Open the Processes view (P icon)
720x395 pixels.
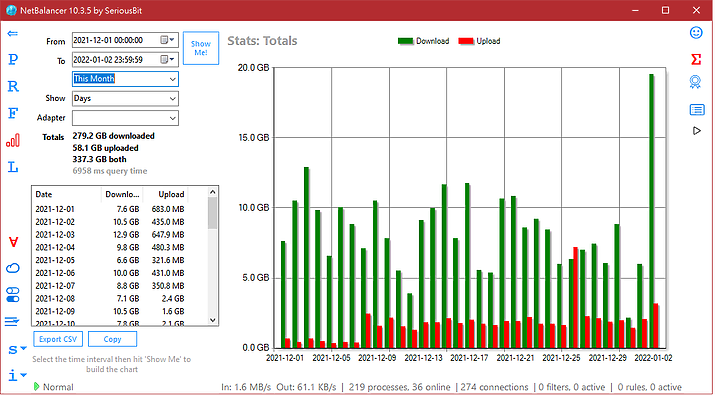[x=13, y=59]
